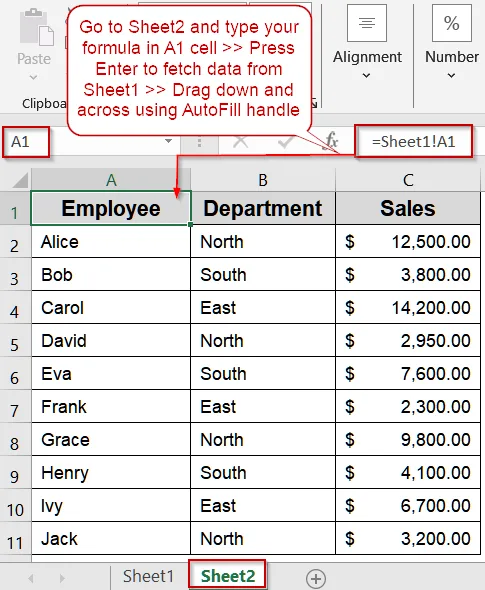Click Alice's North department cell
Image resolution: width=485 pixels, height=590 pixels.
(x=263, y=242)
